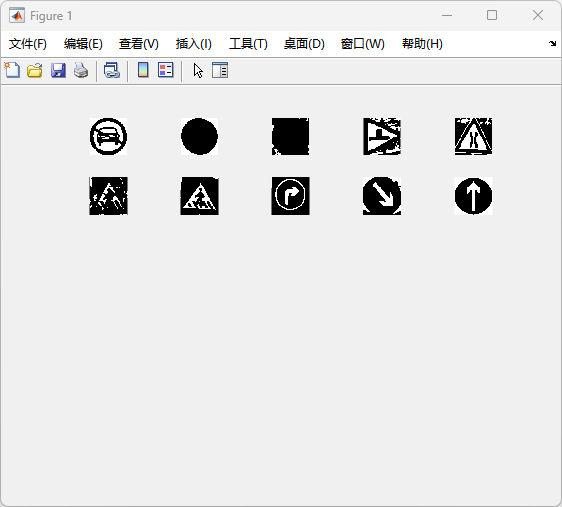Select the no-motor-vehicles sign image
562x507 pixels.
point(108,137)
